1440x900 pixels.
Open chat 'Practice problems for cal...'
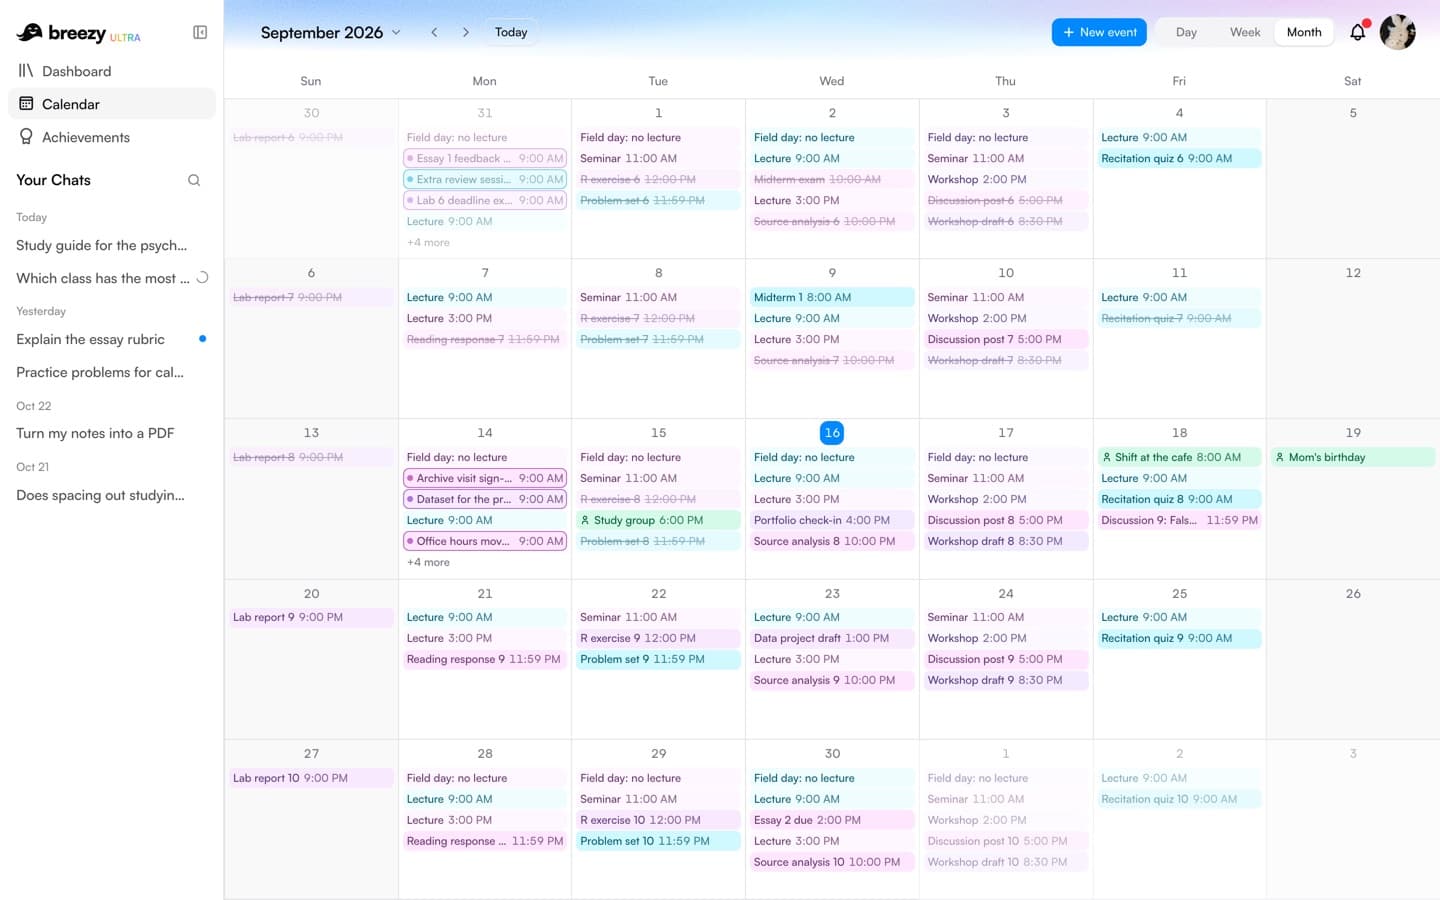pos(112,372)
